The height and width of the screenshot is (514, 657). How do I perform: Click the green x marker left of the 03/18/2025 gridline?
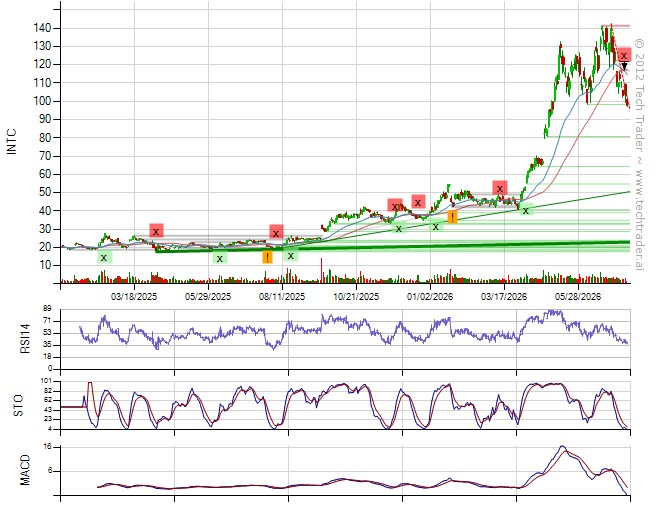(x=104, y=257)
